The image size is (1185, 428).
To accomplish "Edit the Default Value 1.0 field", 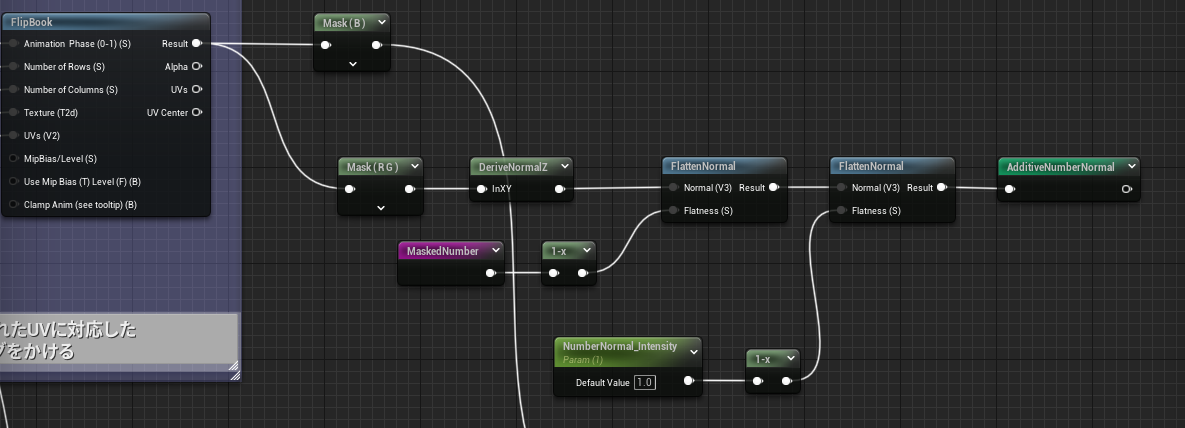I will [x=645, y=383].
